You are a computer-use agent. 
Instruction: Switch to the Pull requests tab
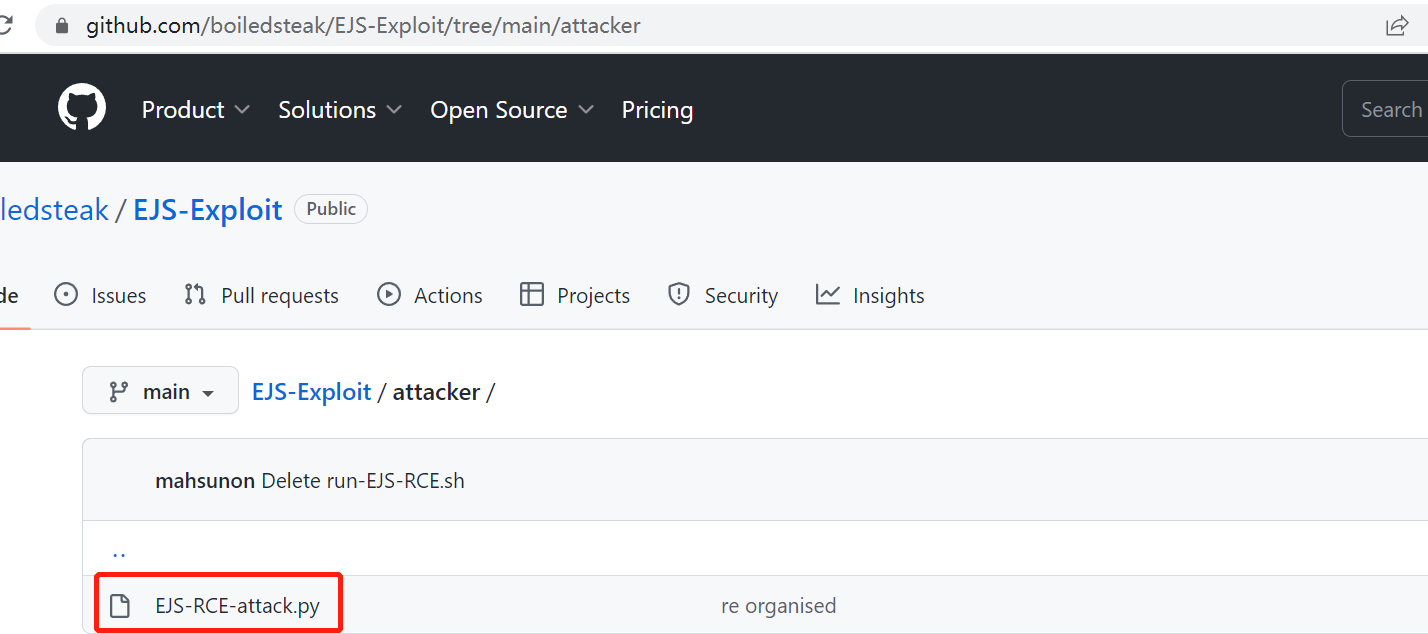pyautogui.click(x=261, y=296)
